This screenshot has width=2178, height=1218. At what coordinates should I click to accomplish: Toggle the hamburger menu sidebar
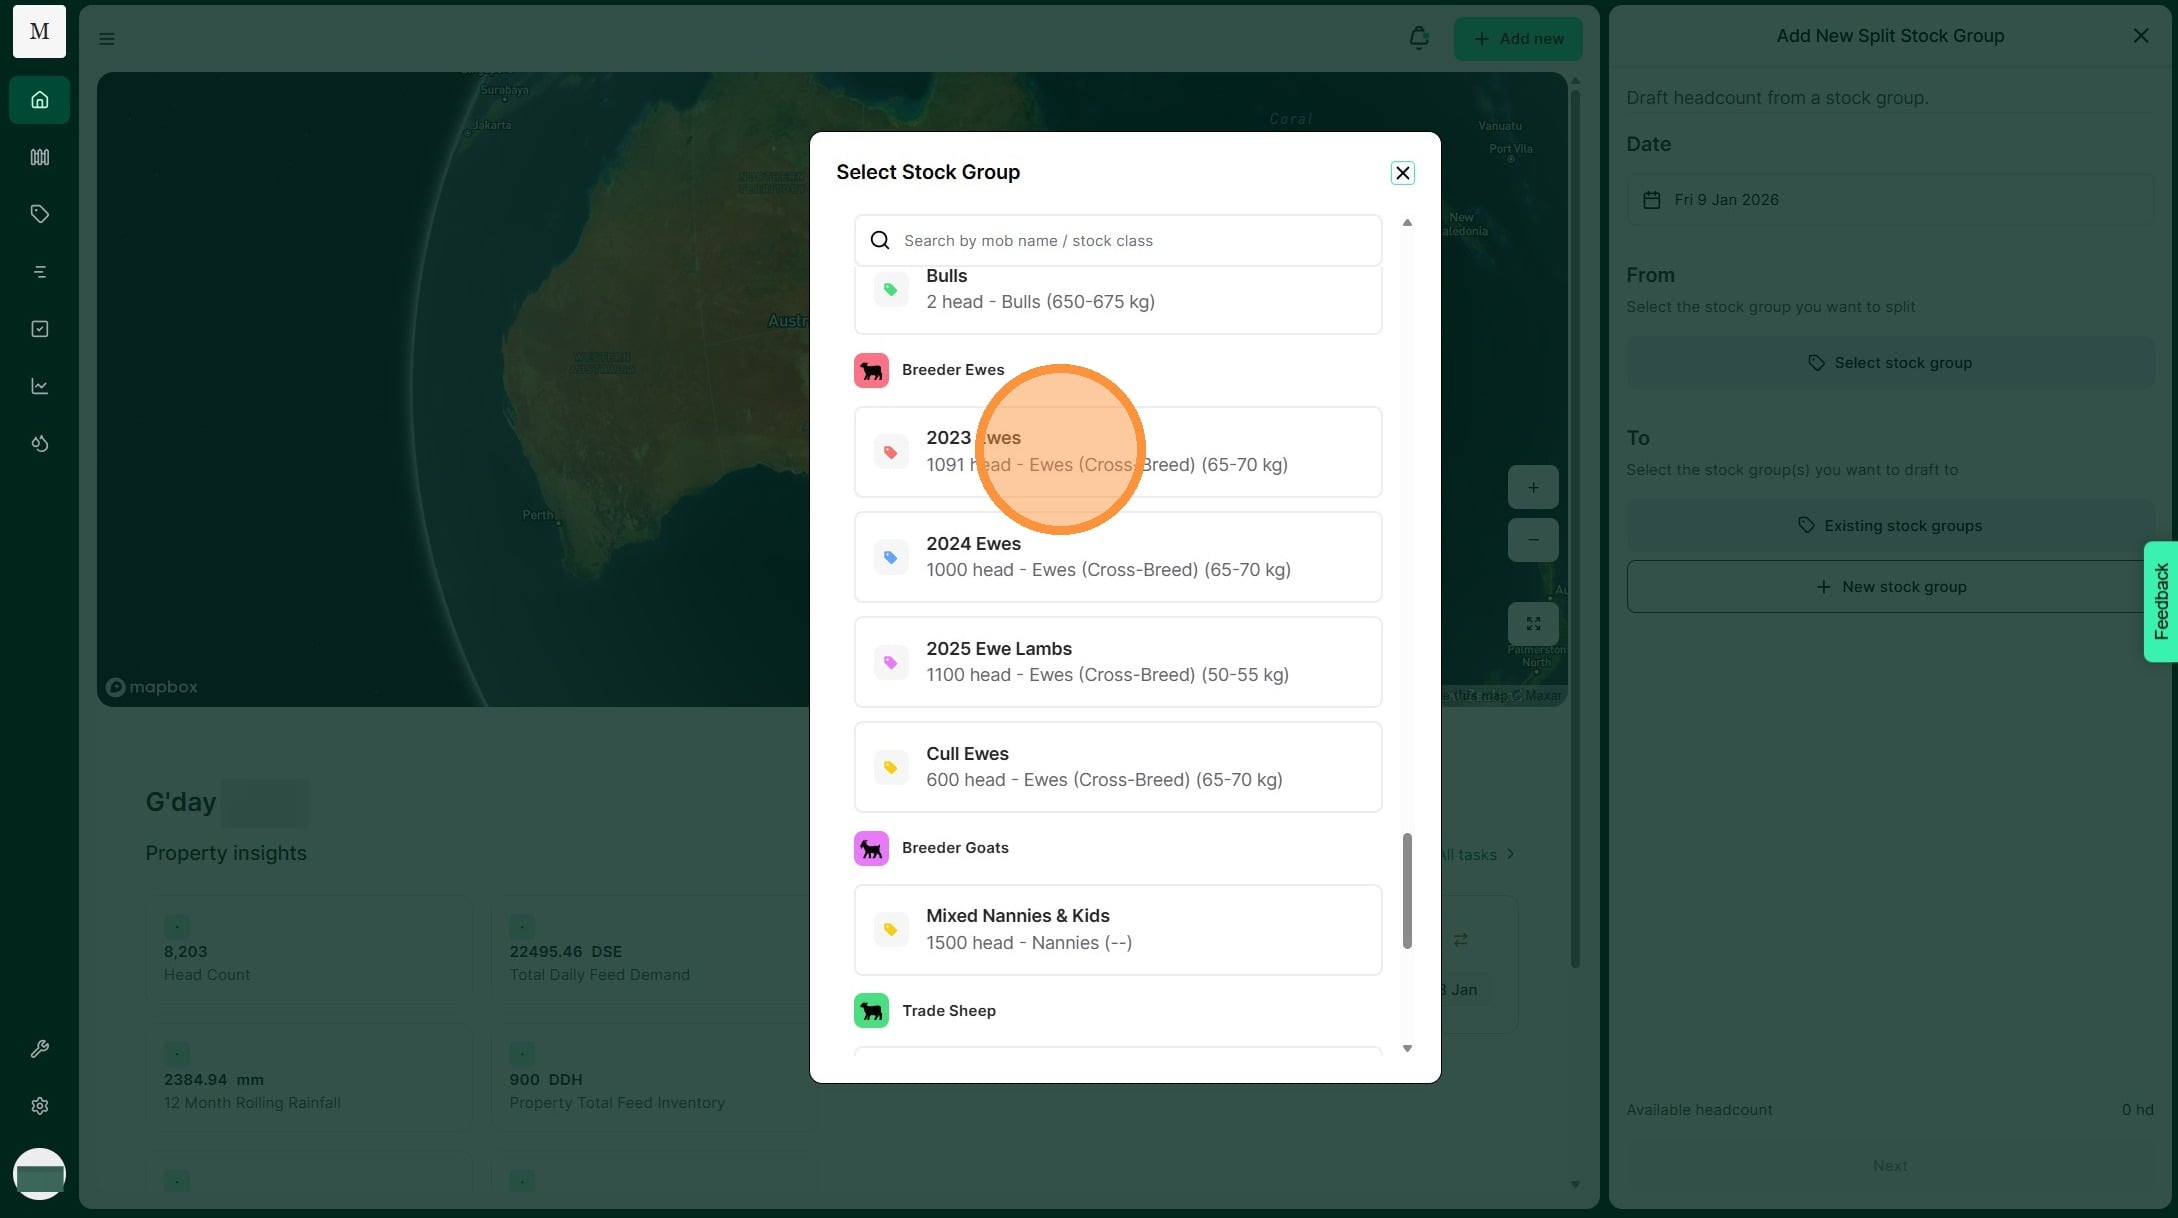pyautogui.click(x=107, y=39)
